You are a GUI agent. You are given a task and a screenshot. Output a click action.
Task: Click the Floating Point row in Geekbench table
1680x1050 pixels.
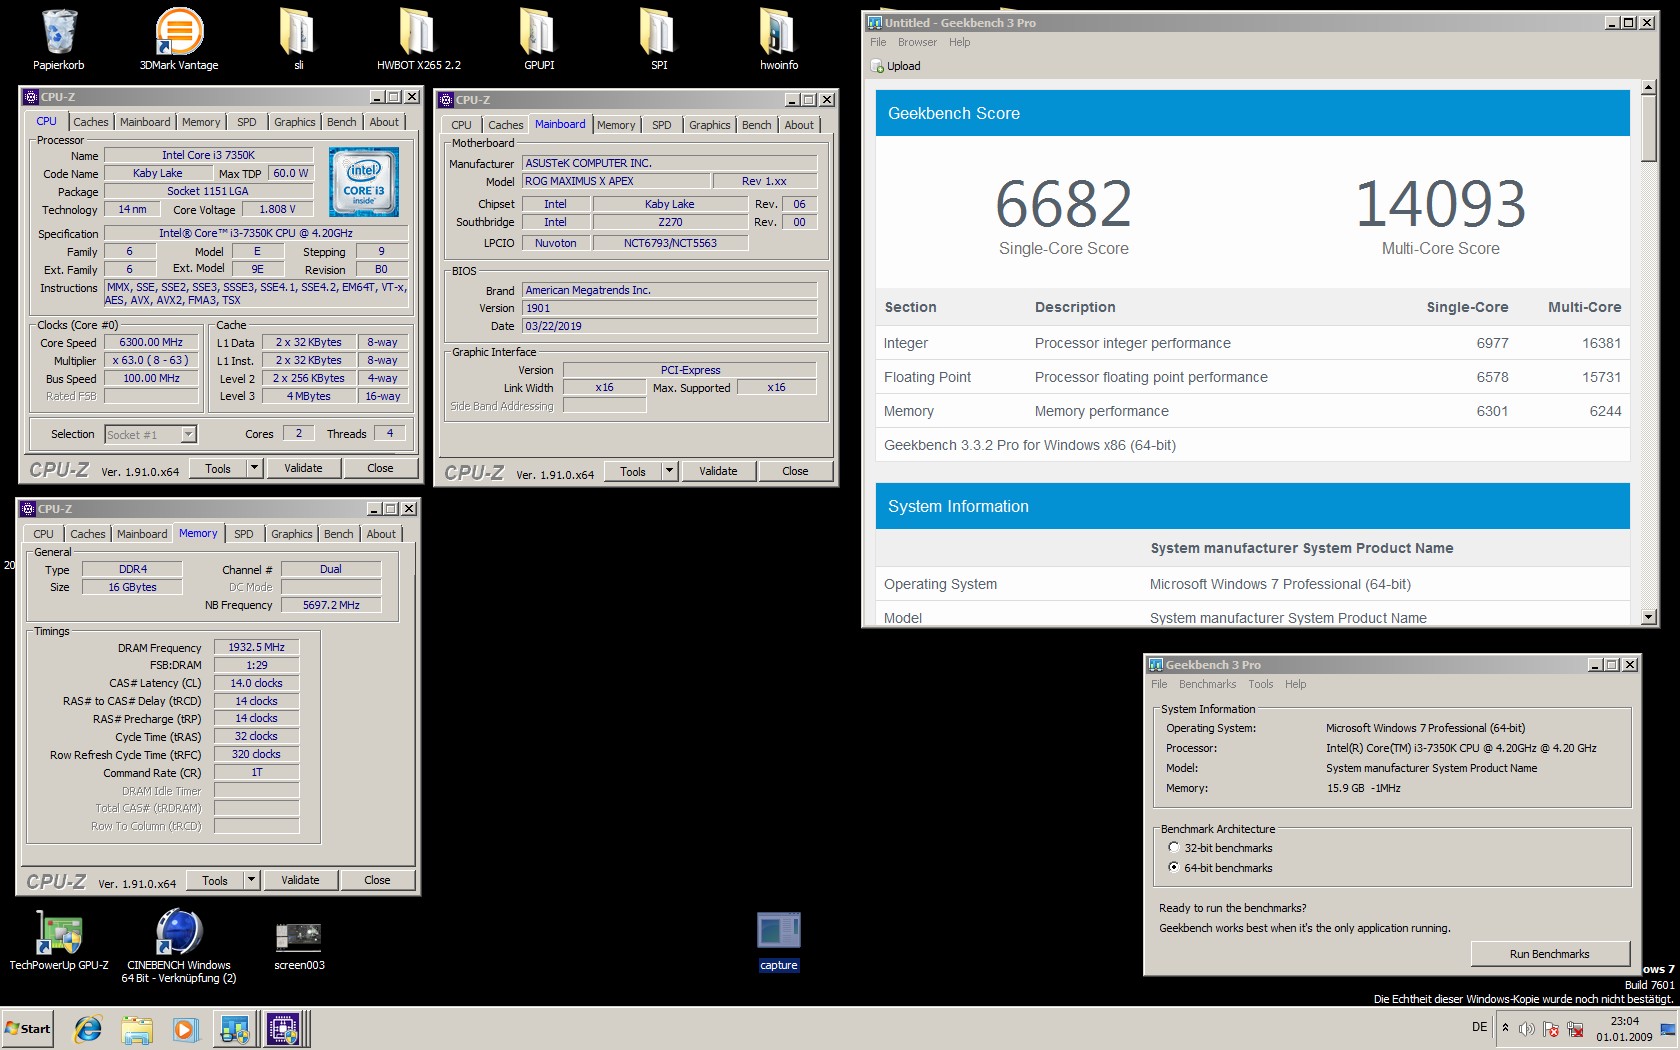[x=1252, y=377]
